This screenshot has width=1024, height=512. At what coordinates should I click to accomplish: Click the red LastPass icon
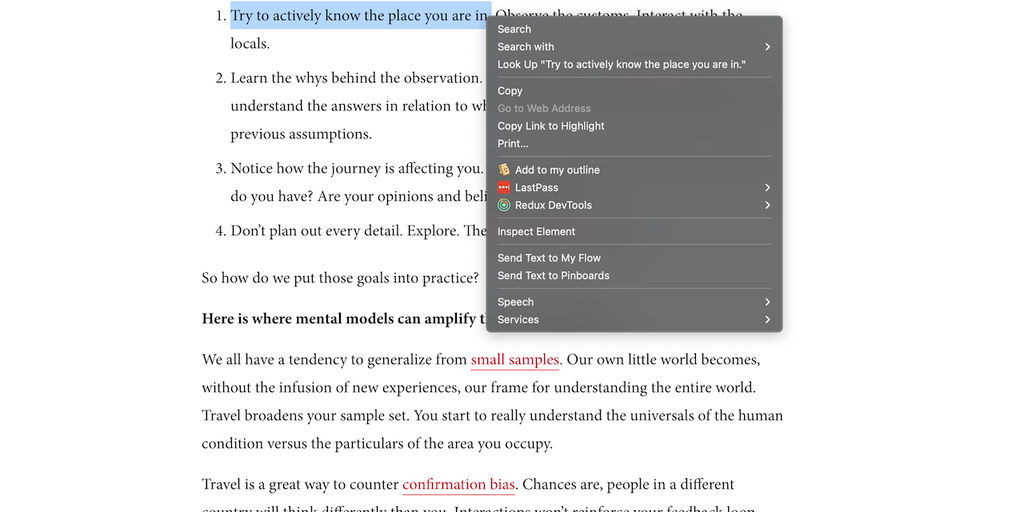tap(504, 187)
